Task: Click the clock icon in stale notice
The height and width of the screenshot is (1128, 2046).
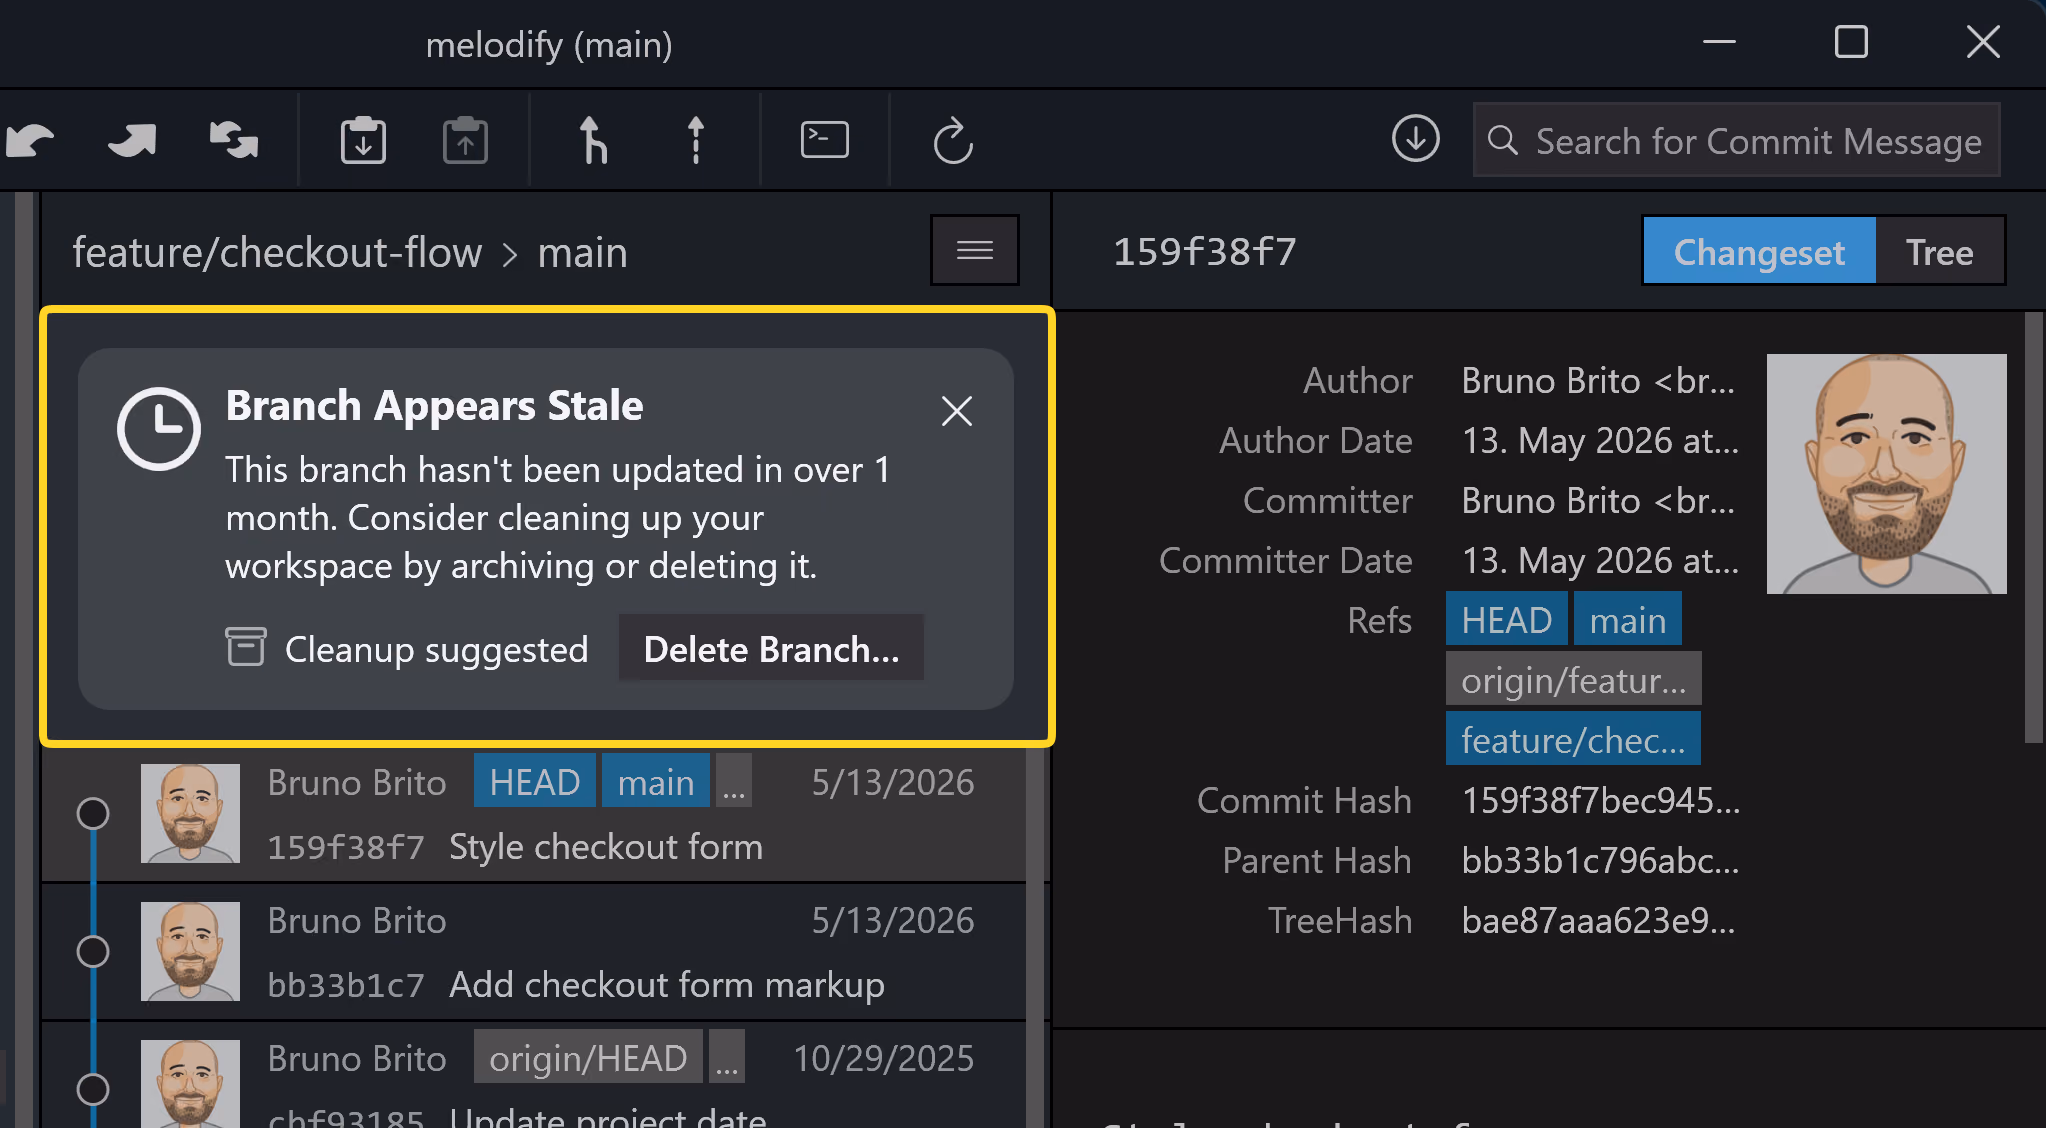Action: (x=159, y=429)
